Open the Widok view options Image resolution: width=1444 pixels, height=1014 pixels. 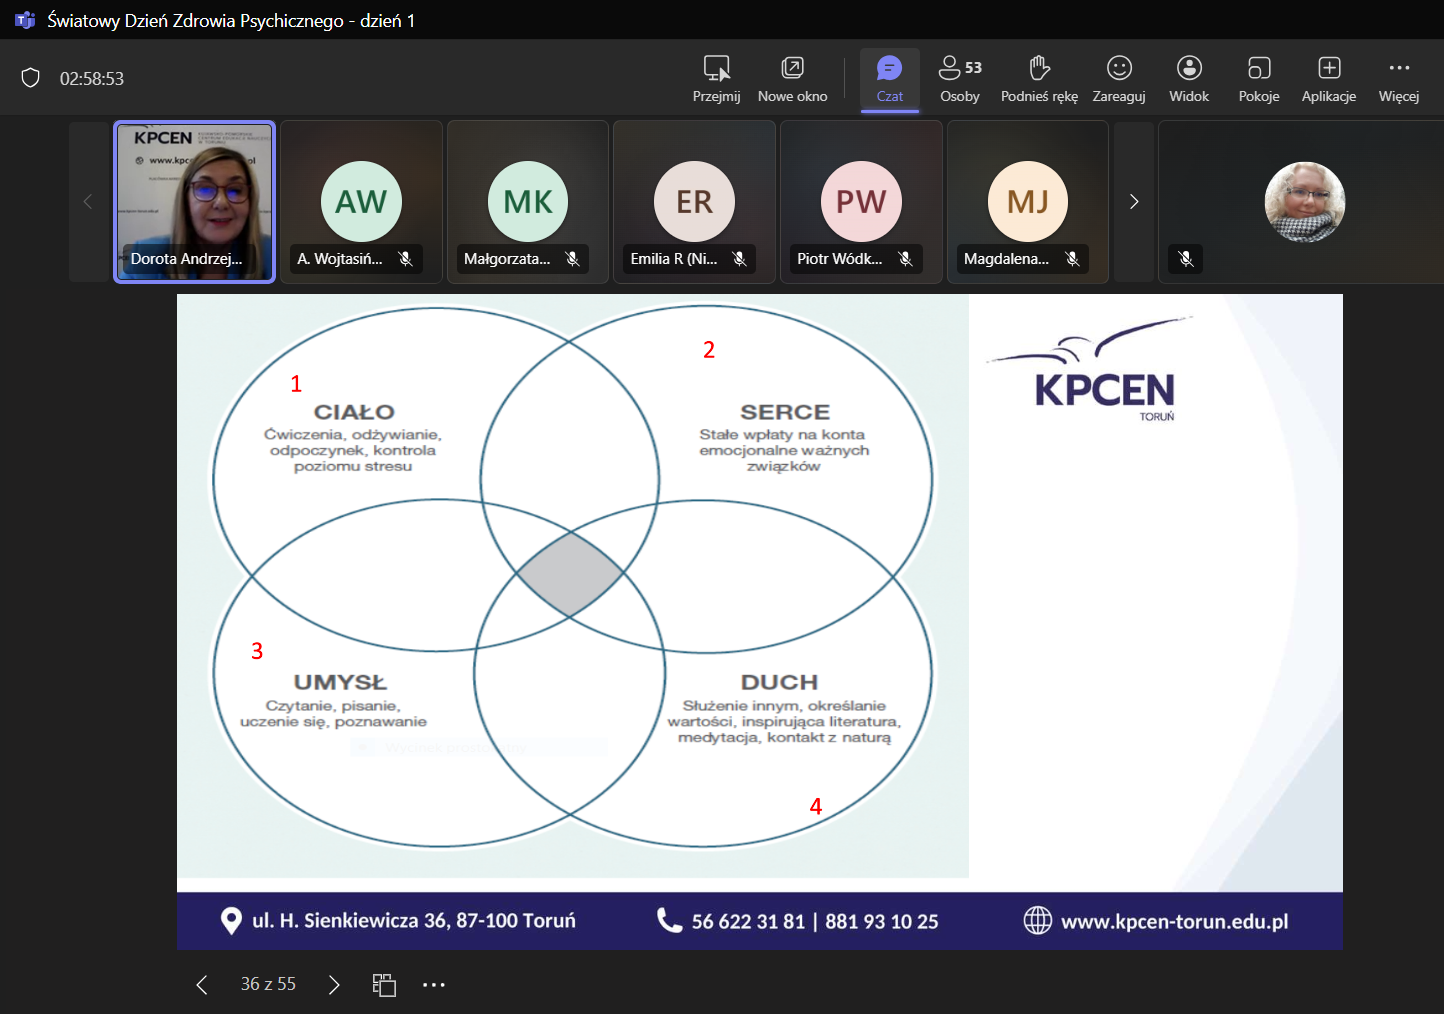pos(1189,79)
